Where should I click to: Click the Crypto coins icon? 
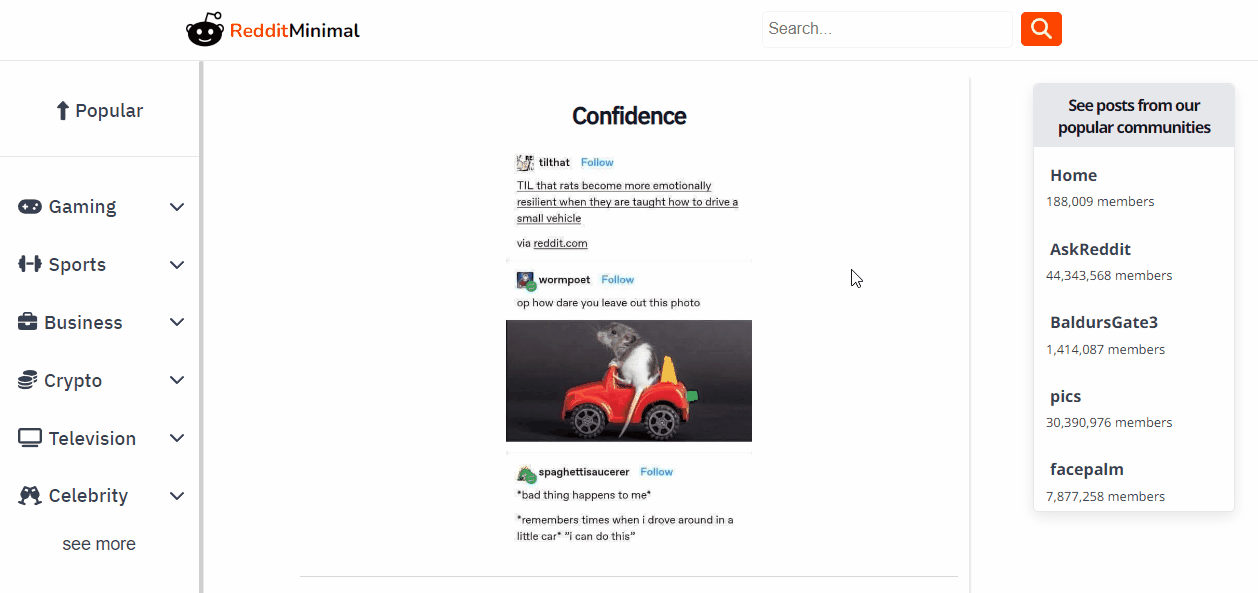pyautogui.click(x=28, y=381)
